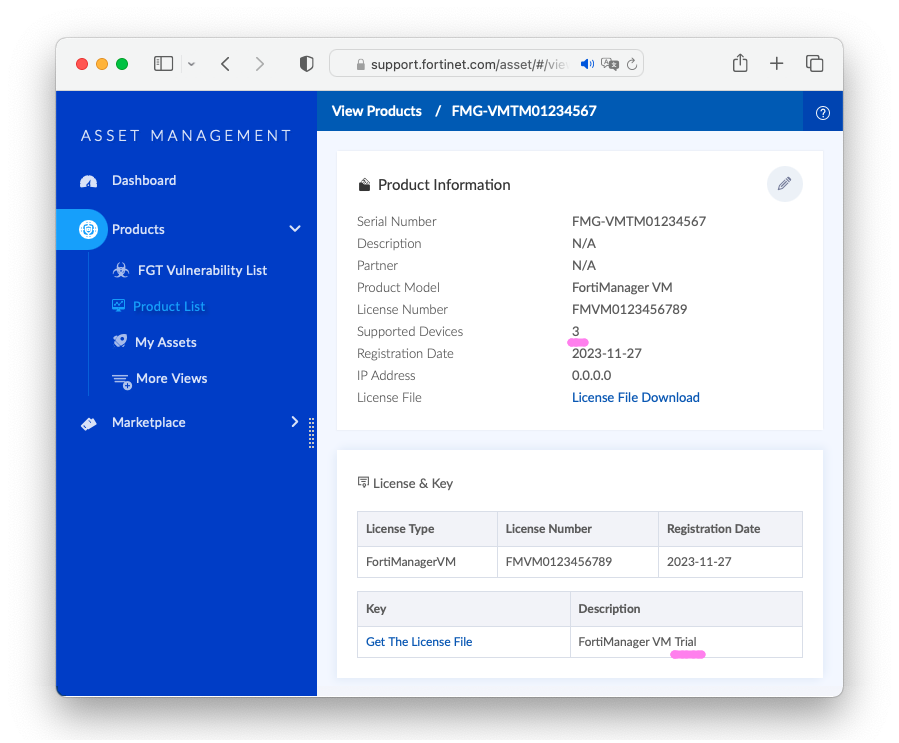Click the Safari sidebar toggle icon
Screen dimensions: 899x743
point(163,64)
